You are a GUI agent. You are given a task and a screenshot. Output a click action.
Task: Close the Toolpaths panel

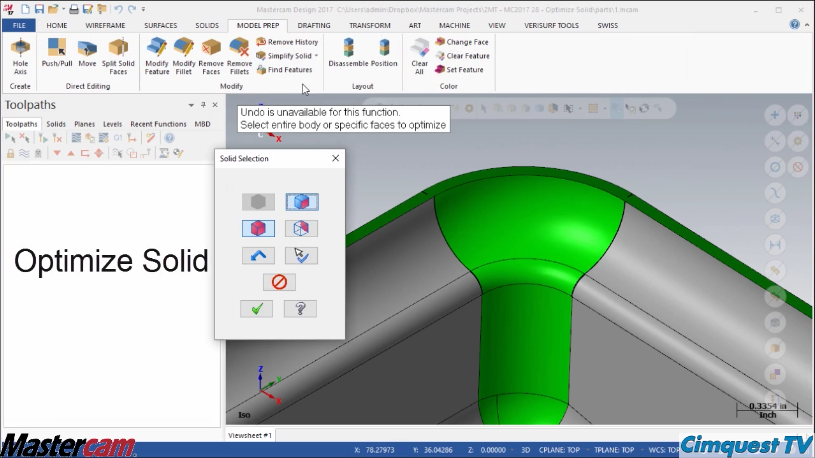[215, 105]
